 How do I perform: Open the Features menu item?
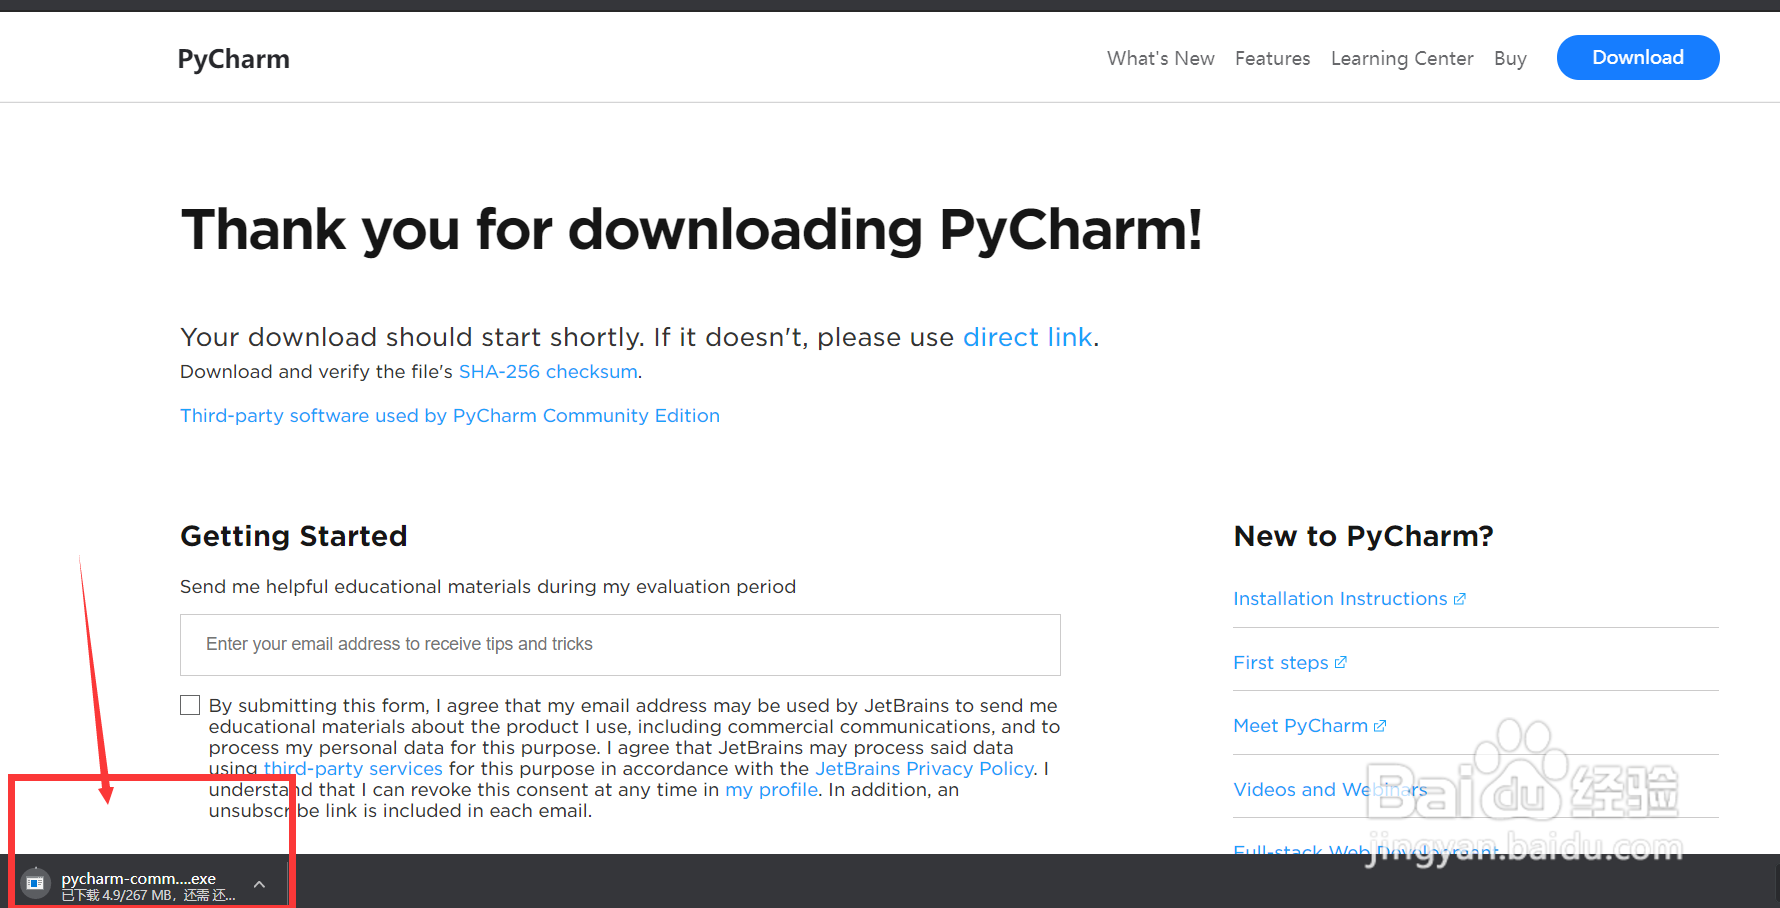(x=1272, y=58)
